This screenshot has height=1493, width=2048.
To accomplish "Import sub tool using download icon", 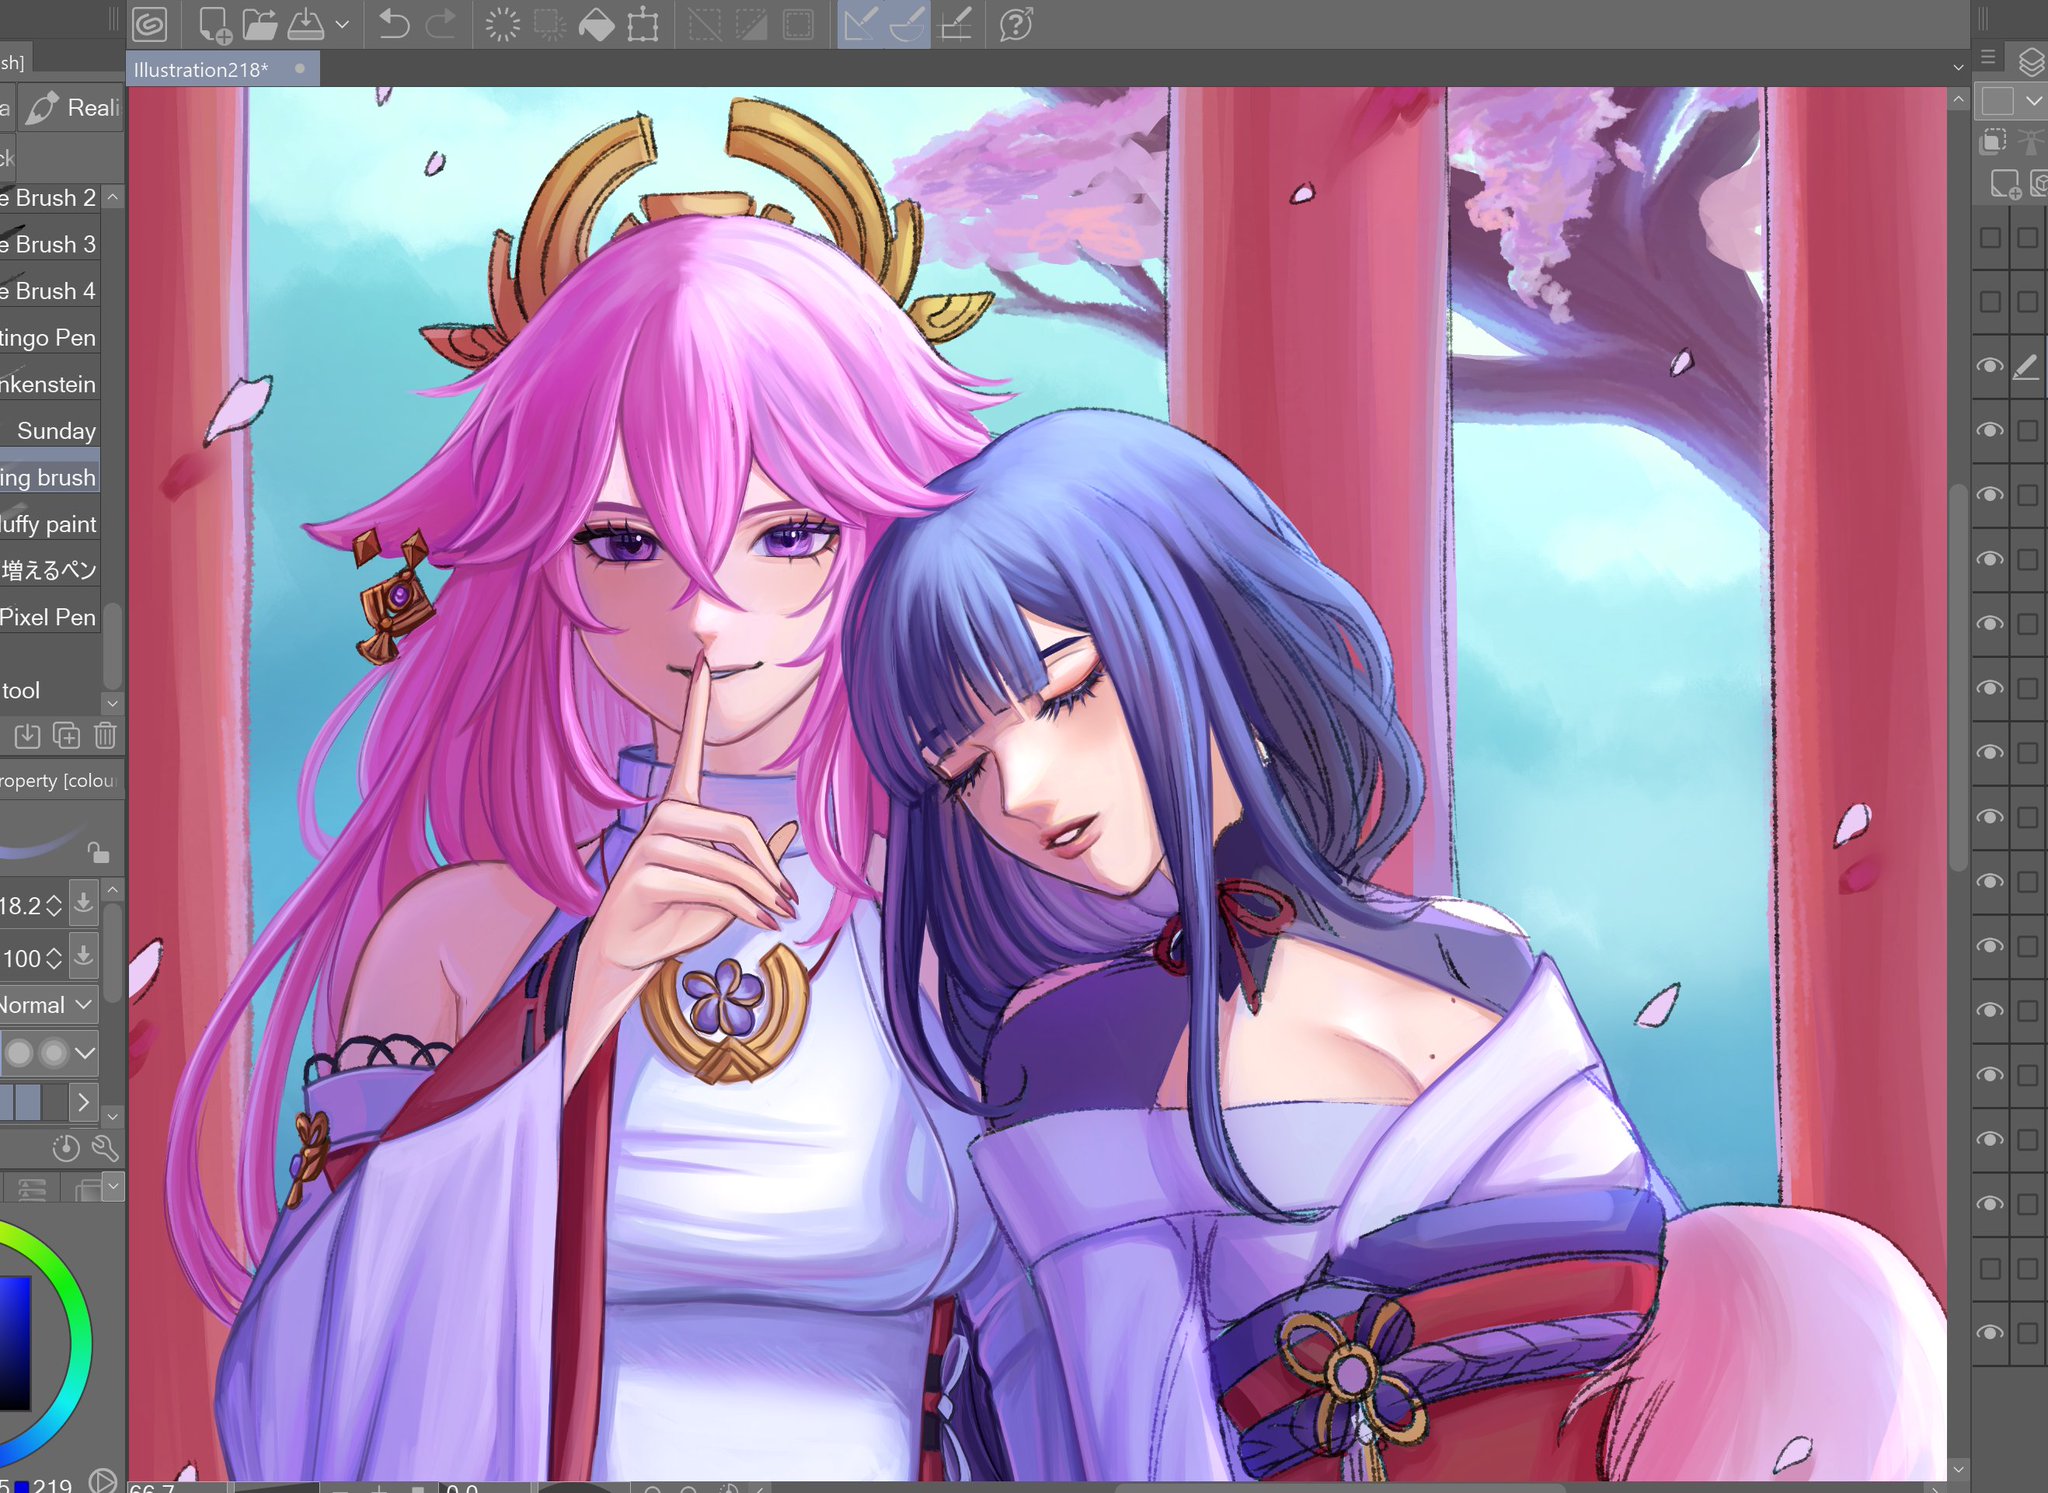I will coord(27,736).
